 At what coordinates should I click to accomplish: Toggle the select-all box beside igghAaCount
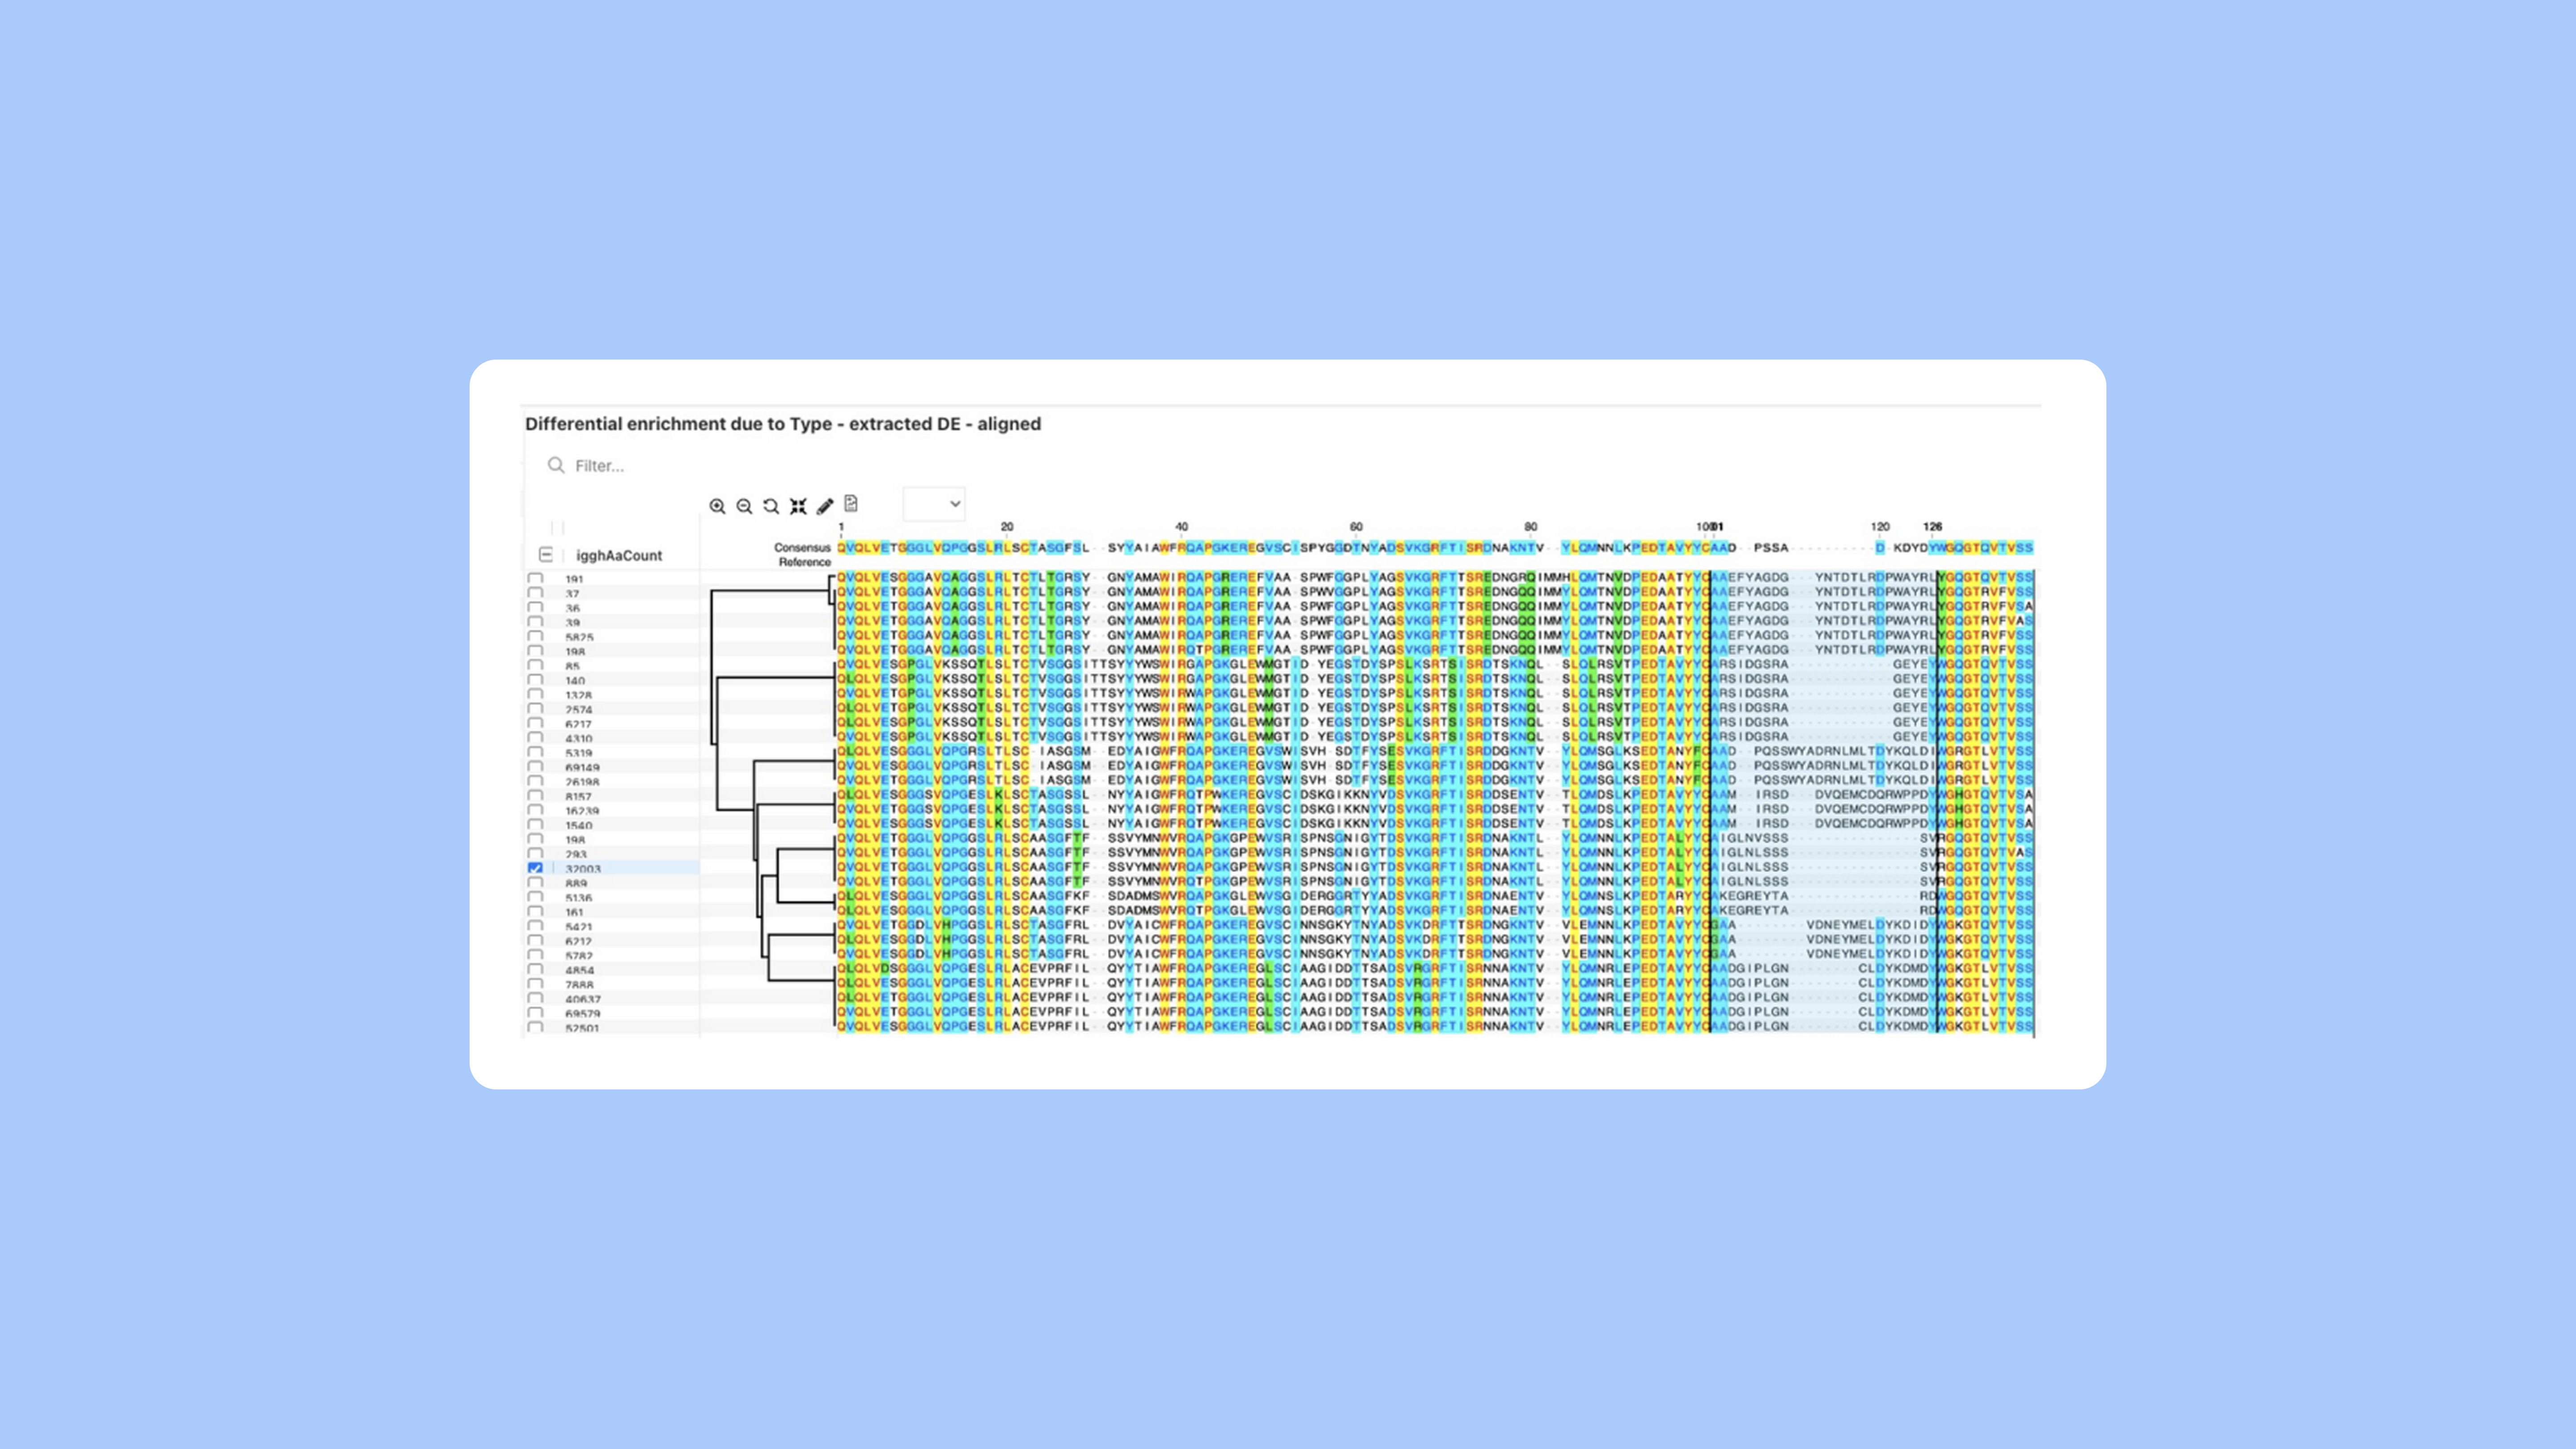546,555
